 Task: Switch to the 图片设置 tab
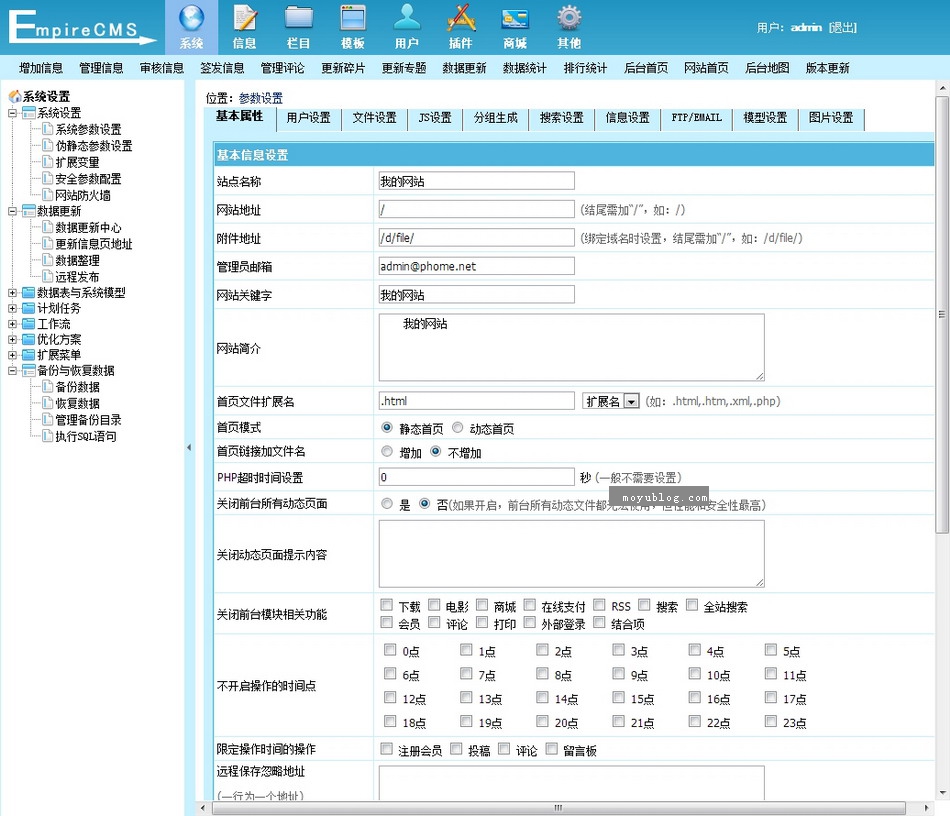click(x=831, y=118)
